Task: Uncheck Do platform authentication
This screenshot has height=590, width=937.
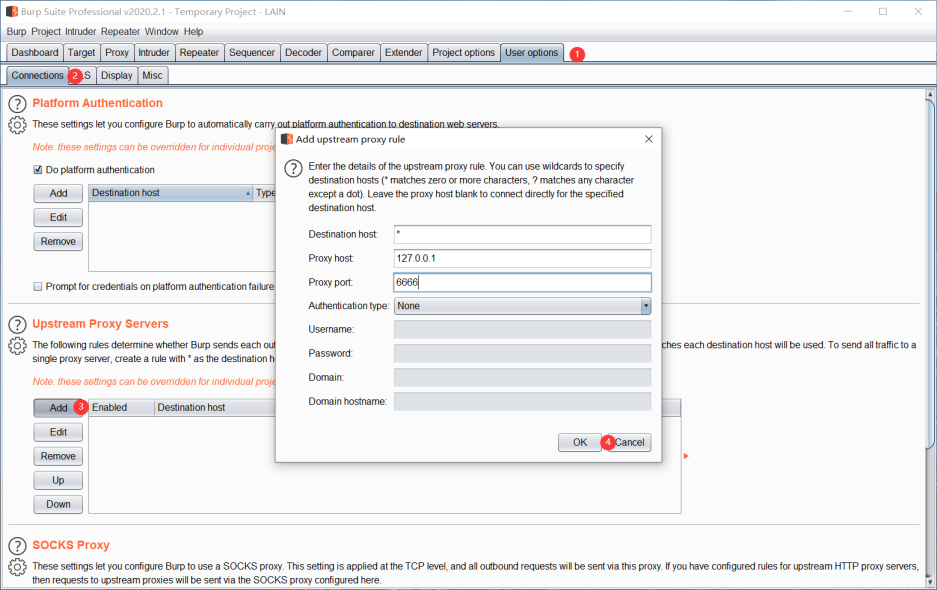Action: pyautogui.click(x=38, y=170)
